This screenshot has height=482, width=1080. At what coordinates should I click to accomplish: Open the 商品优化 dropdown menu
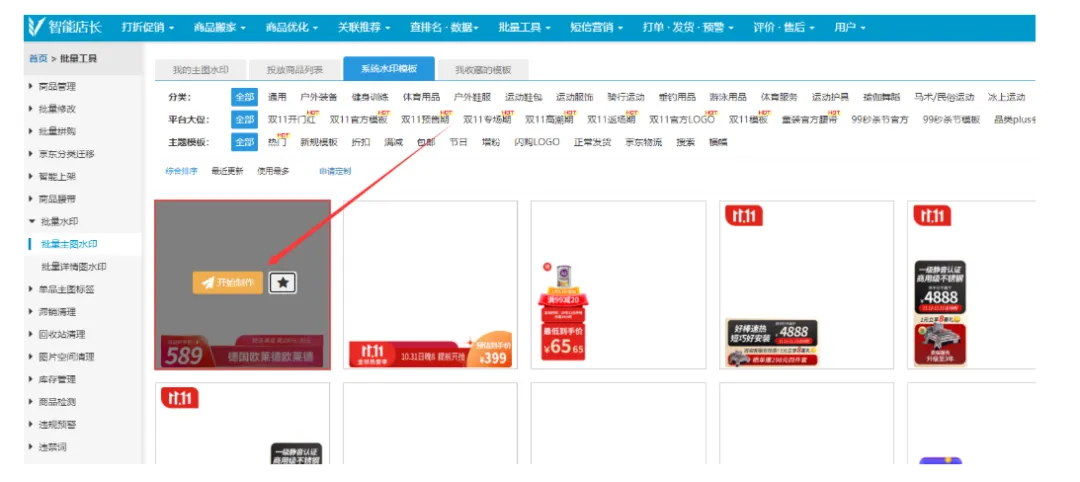pyautogui.click(x=291, y=28)
